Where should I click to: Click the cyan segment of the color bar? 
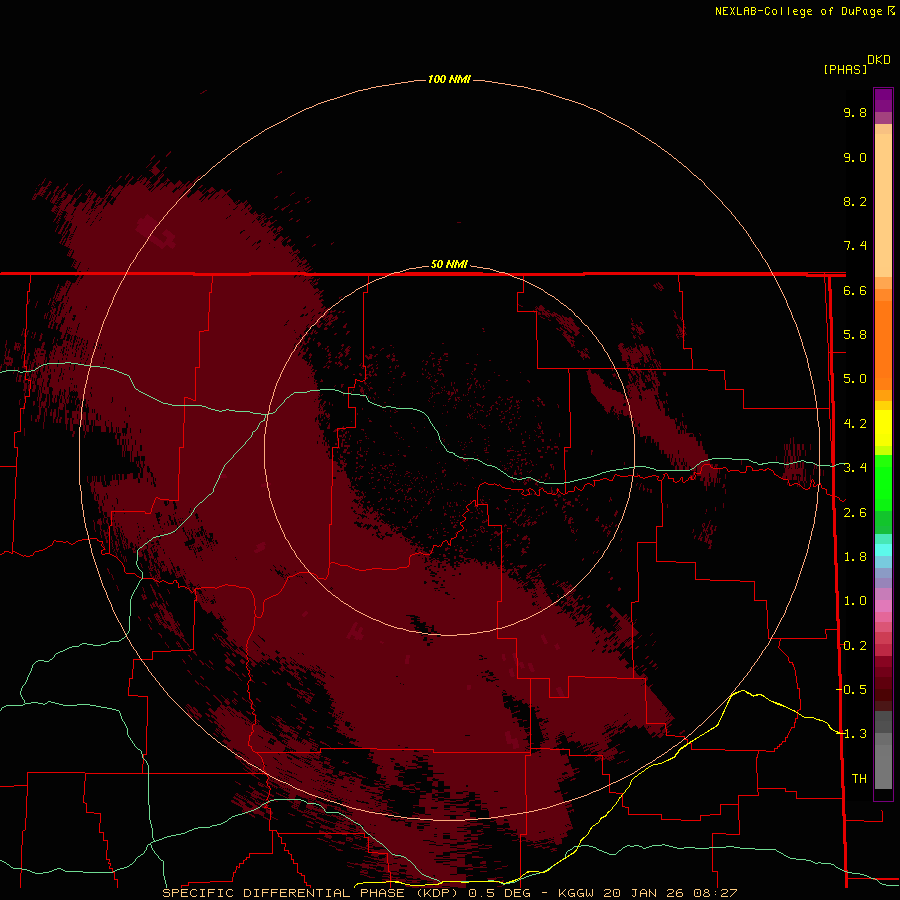coord(883,550)
